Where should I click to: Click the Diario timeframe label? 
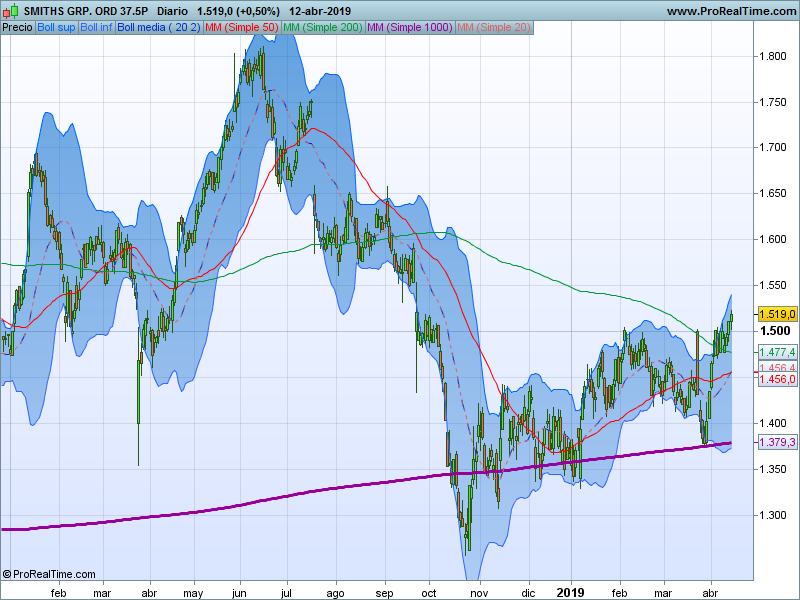(172, 11)
